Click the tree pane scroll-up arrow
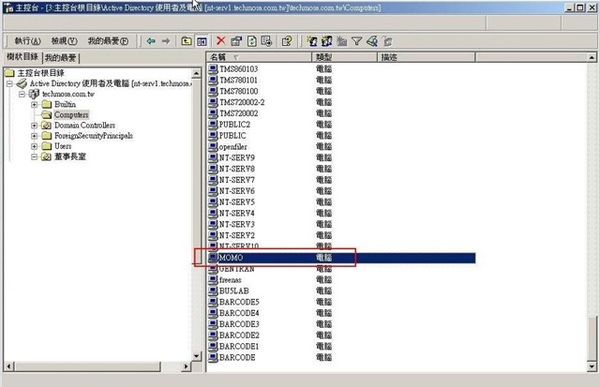 coord(196,73)
